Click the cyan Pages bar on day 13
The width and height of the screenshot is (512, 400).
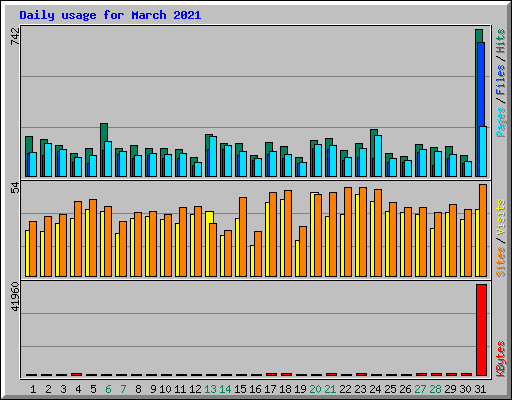(213, 156)
